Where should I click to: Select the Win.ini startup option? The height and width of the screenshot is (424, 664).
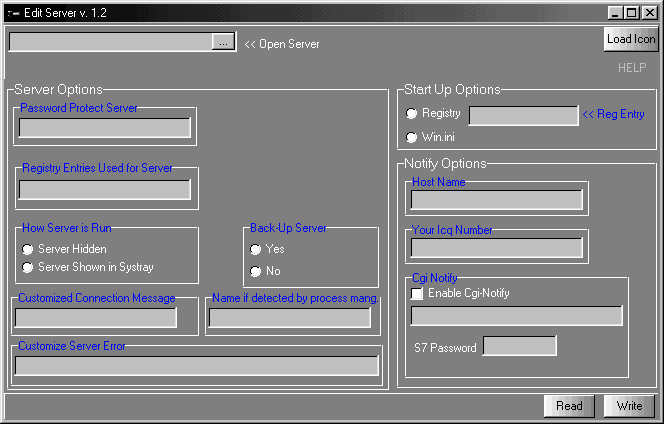coord(412,137)
